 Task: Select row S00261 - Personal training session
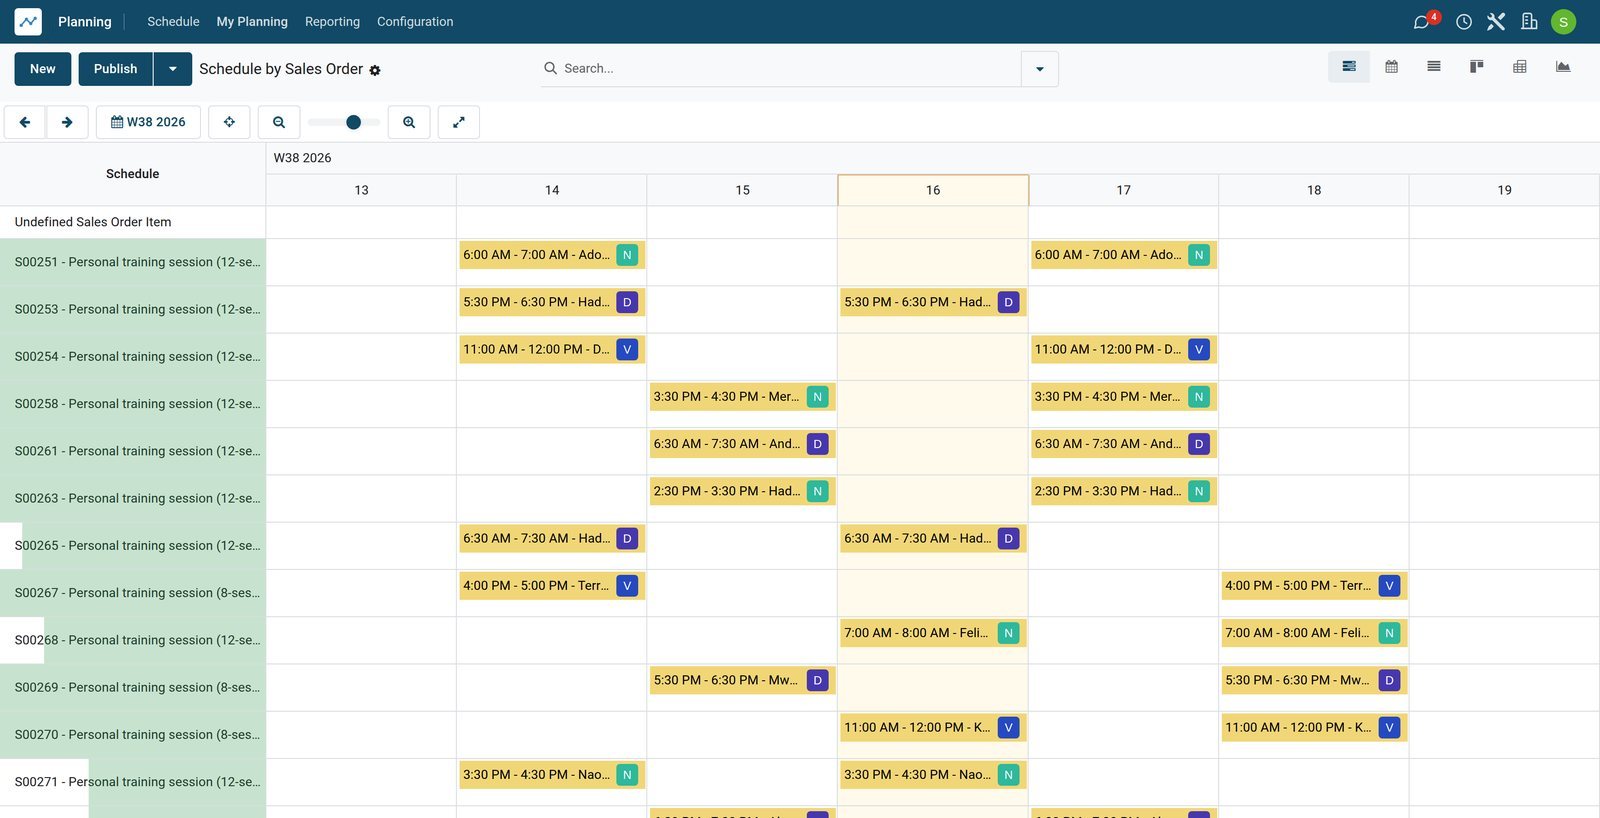click(133, 451)
